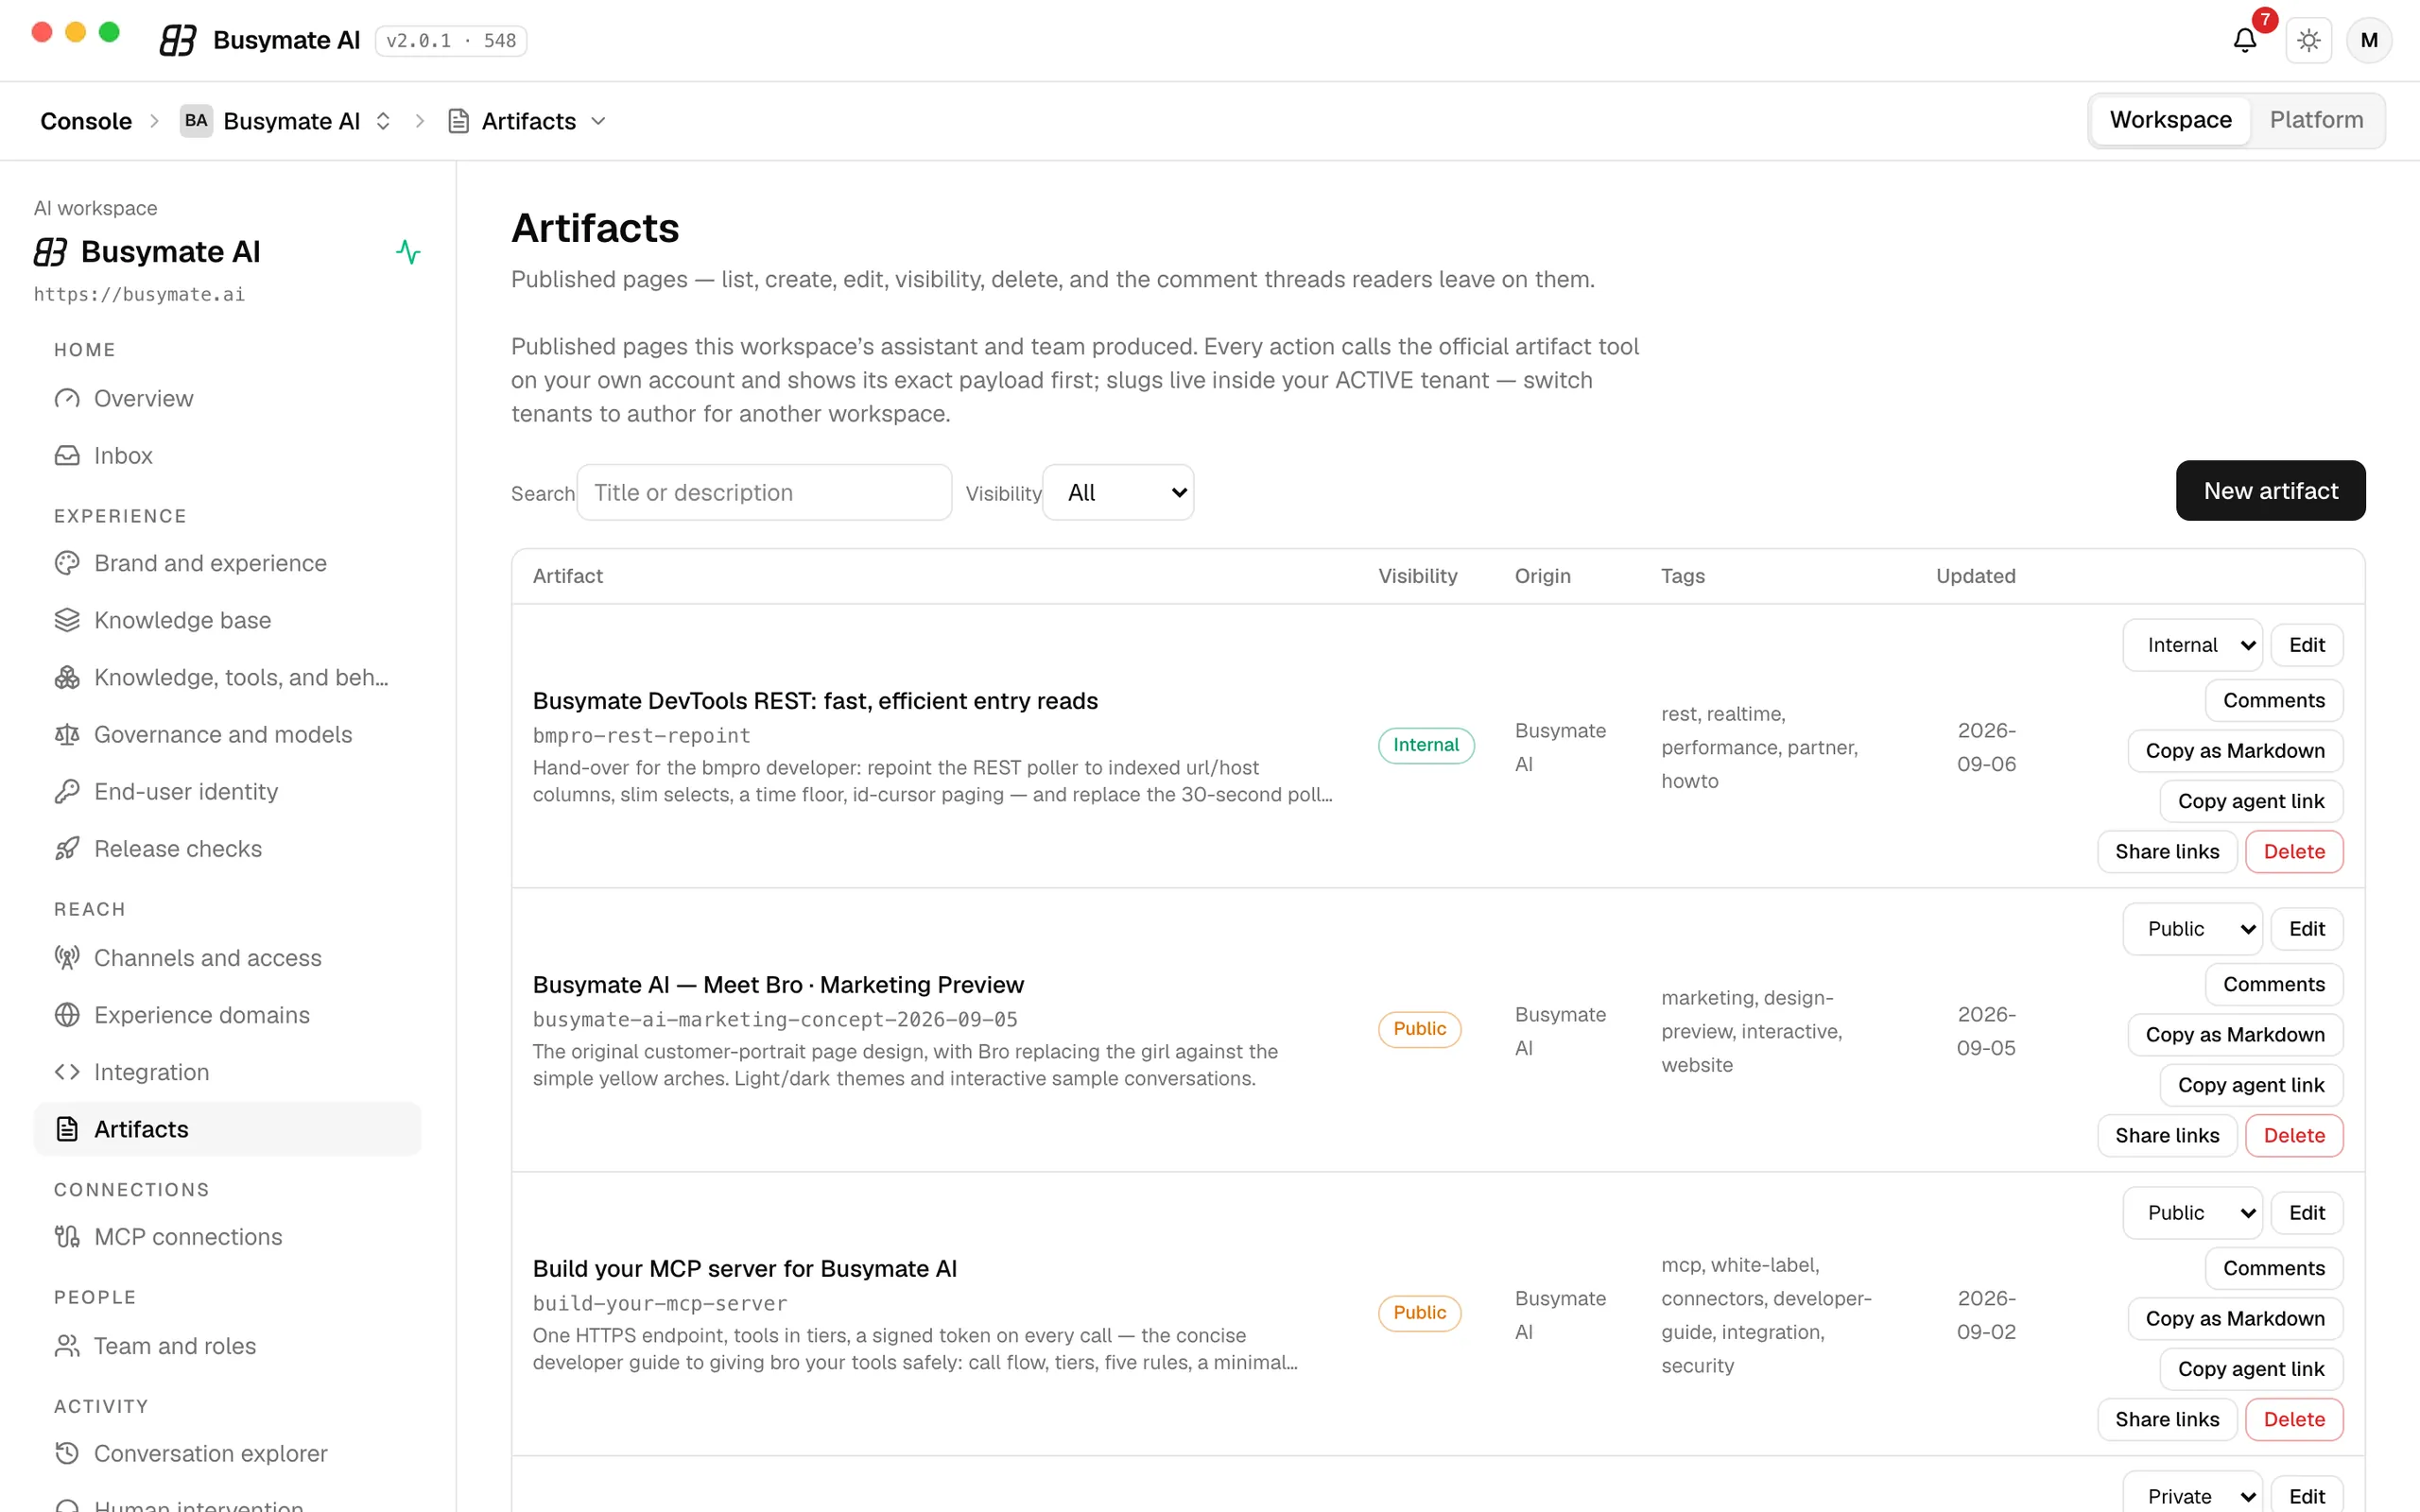This screenshot has width=2420, height=1512.
Task: Go to Knowledge base page
Action: (x=227, y=620)
